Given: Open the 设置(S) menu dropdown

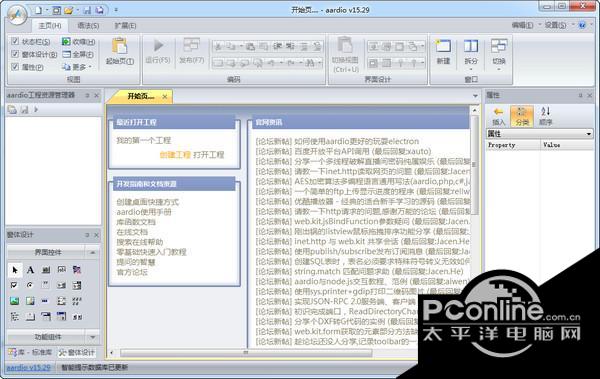Looking at the screenshot, I should coord(559,25).
